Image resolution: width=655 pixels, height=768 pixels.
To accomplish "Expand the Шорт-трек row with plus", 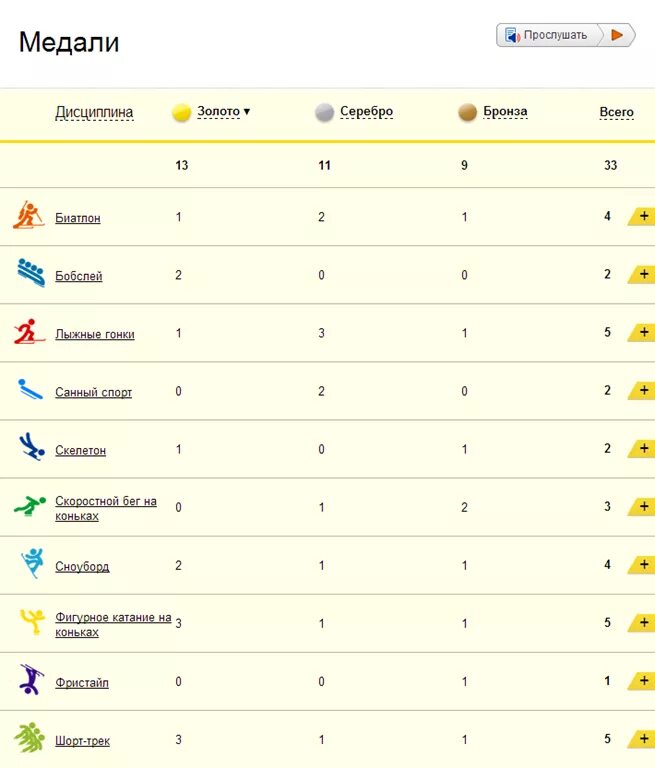I will tap(642, 739).
